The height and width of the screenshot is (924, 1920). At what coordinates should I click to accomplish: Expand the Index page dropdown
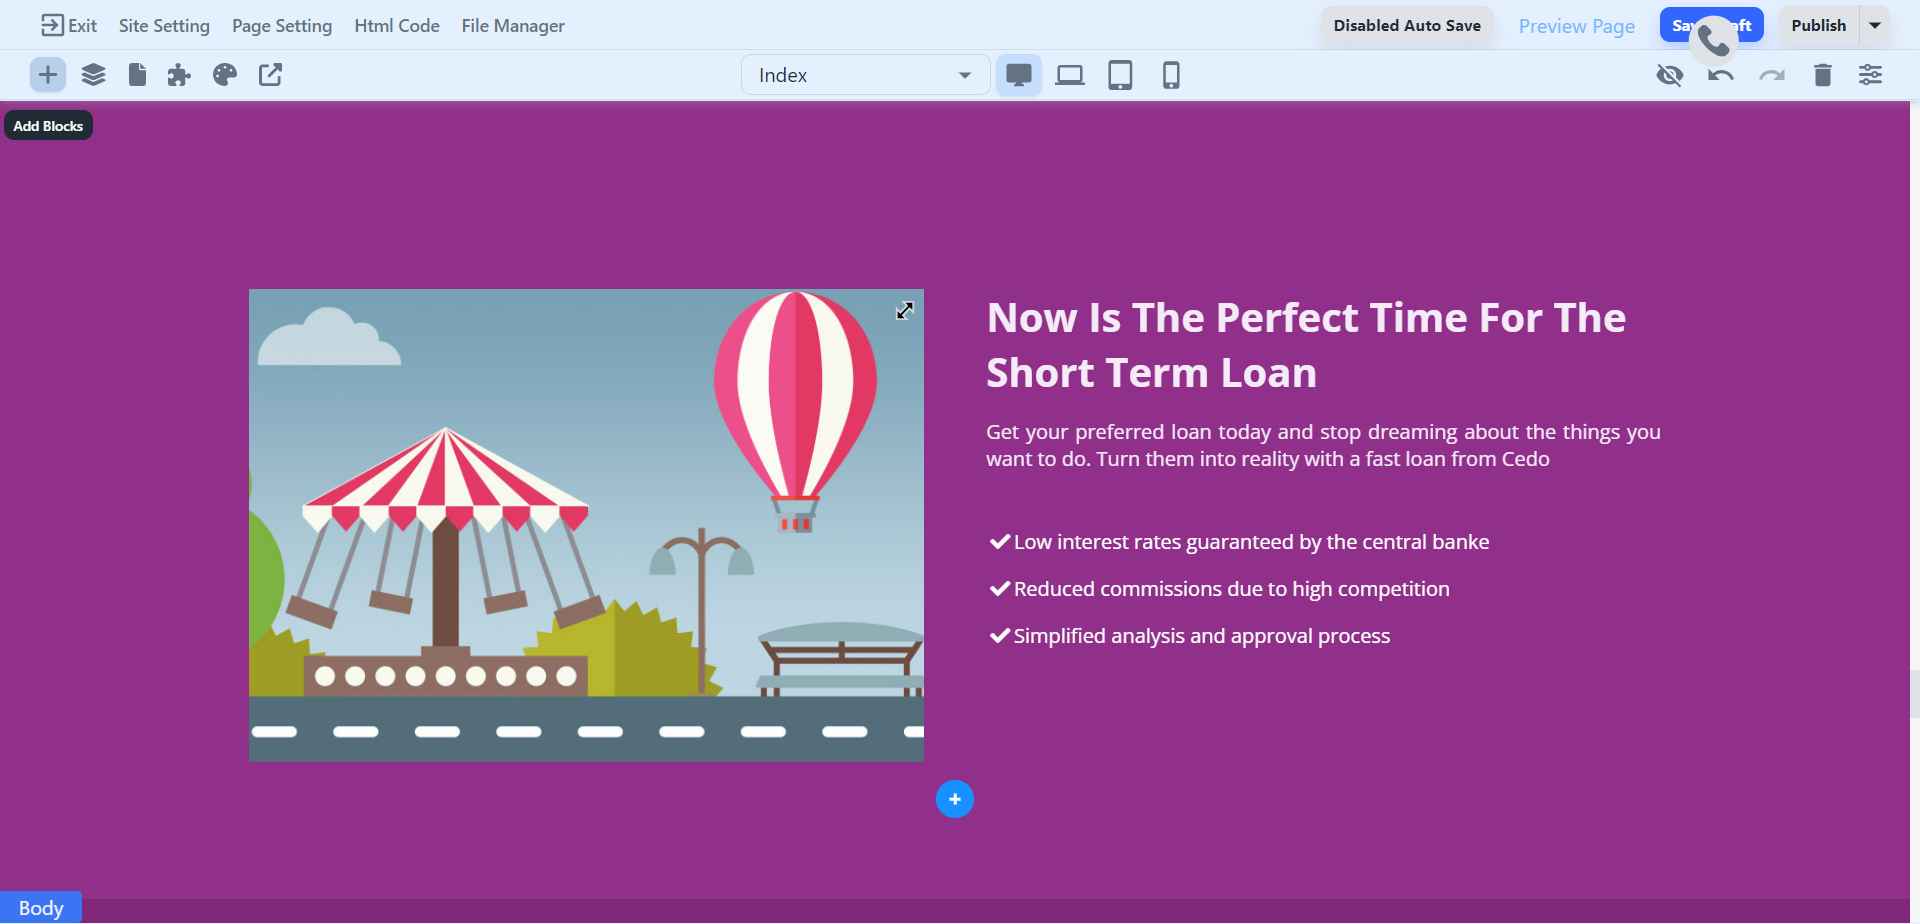(x=865, y=75)
